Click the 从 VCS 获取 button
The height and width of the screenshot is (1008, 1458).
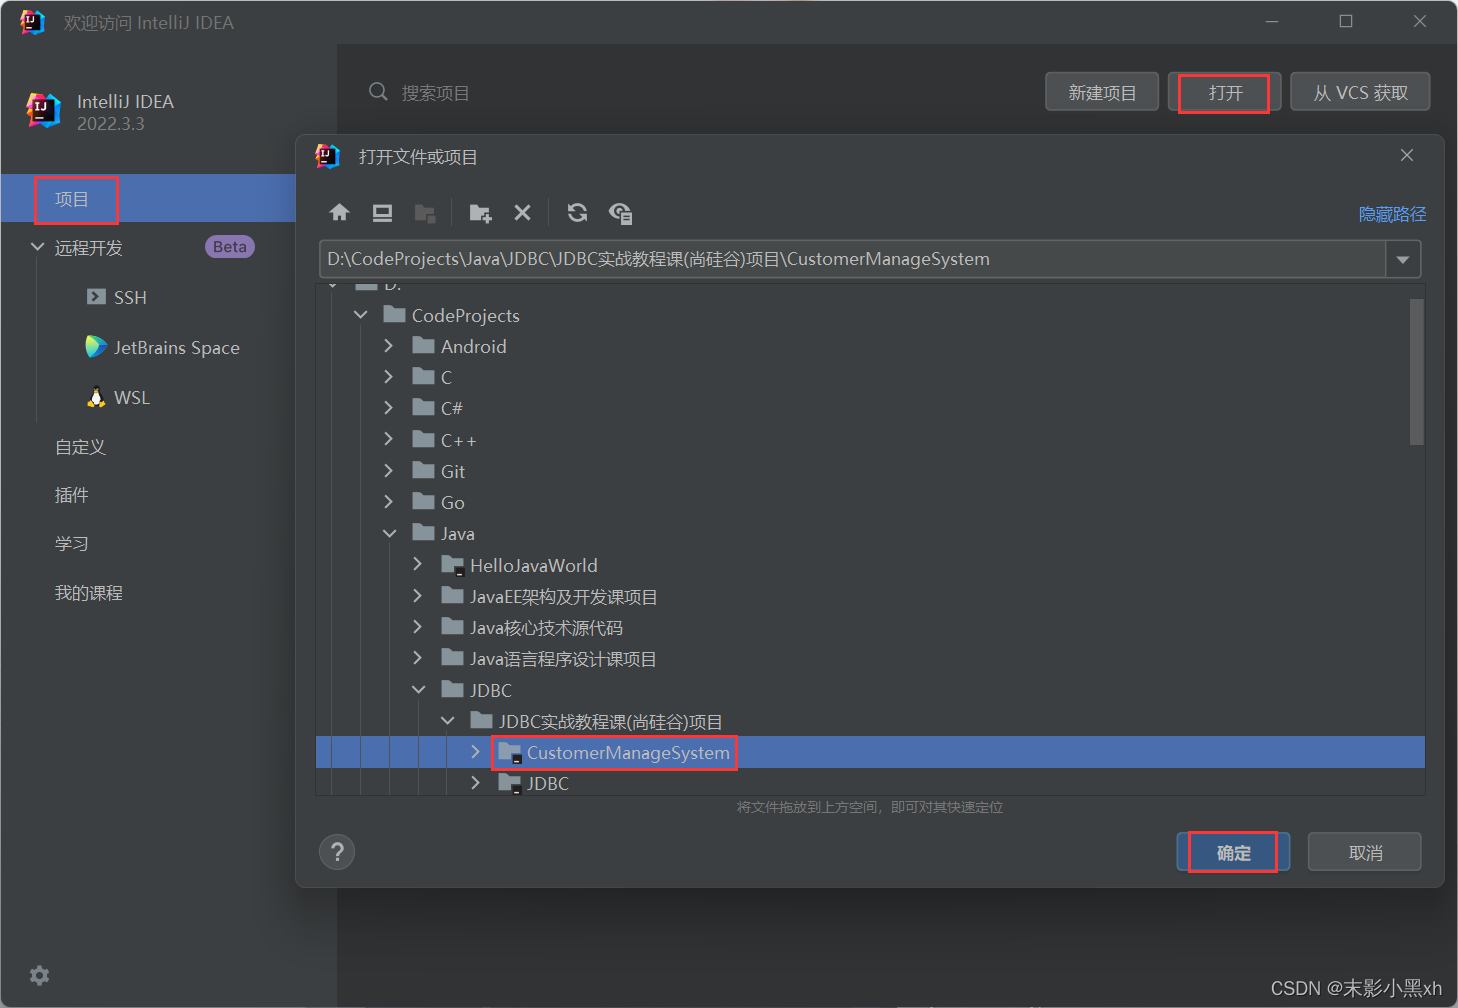(1360, 92)
